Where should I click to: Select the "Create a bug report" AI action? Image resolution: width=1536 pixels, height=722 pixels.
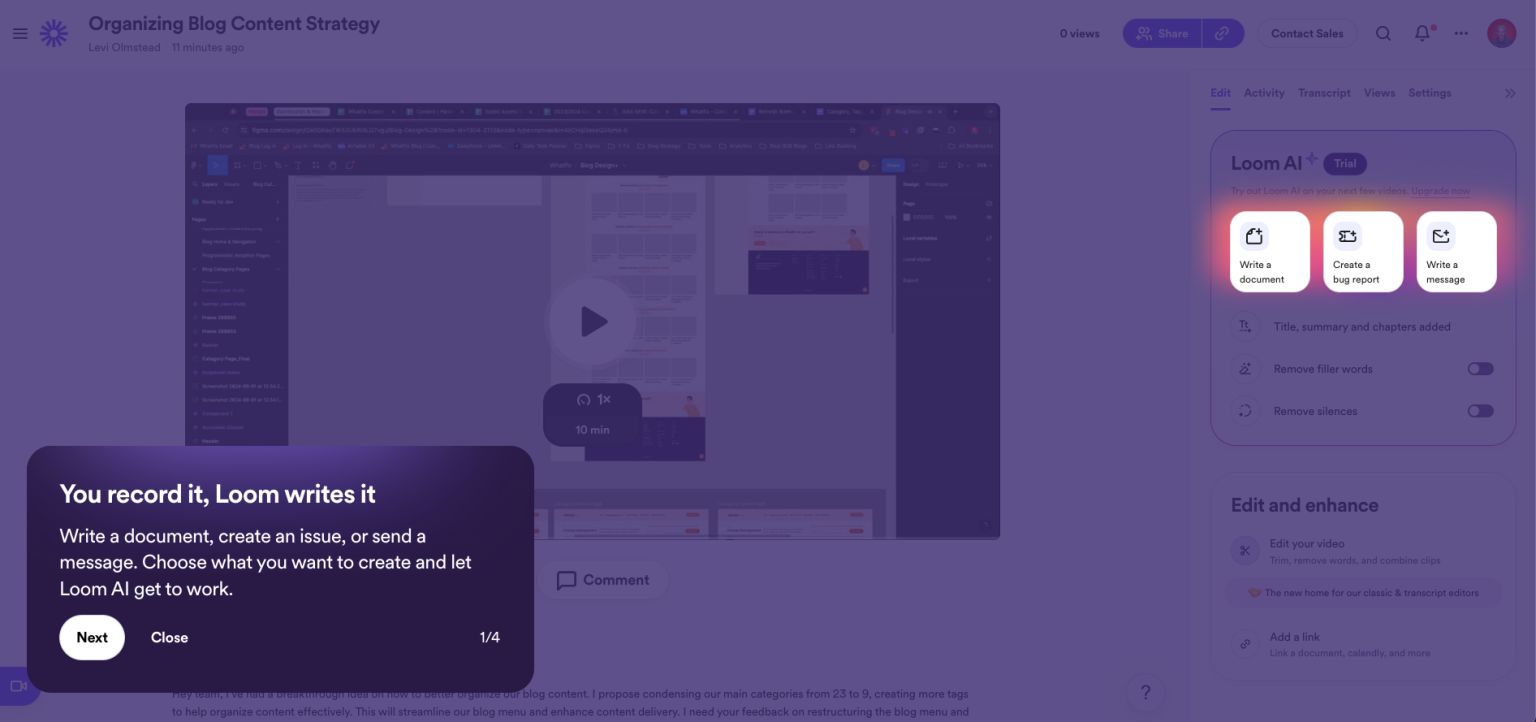1363,251
